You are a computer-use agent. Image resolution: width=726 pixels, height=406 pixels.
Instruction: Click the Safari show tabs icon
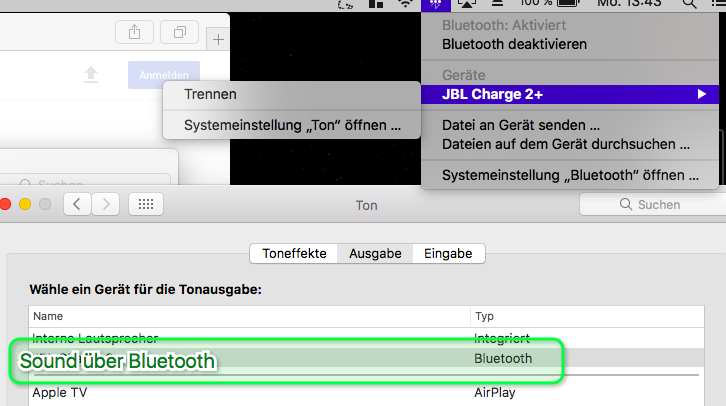click(180, 32)
